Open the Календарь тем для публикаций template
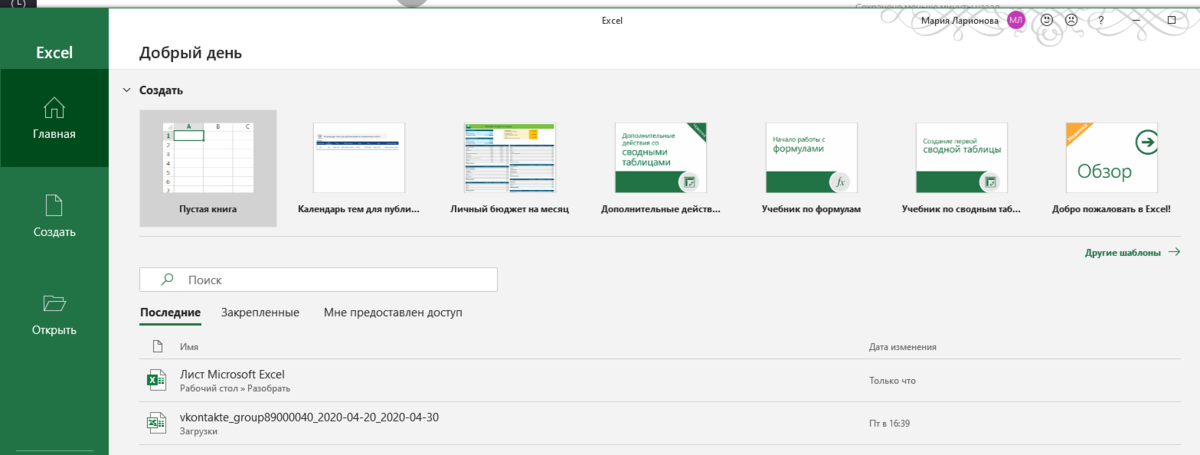1200x455 pixels. pos(359,168)
